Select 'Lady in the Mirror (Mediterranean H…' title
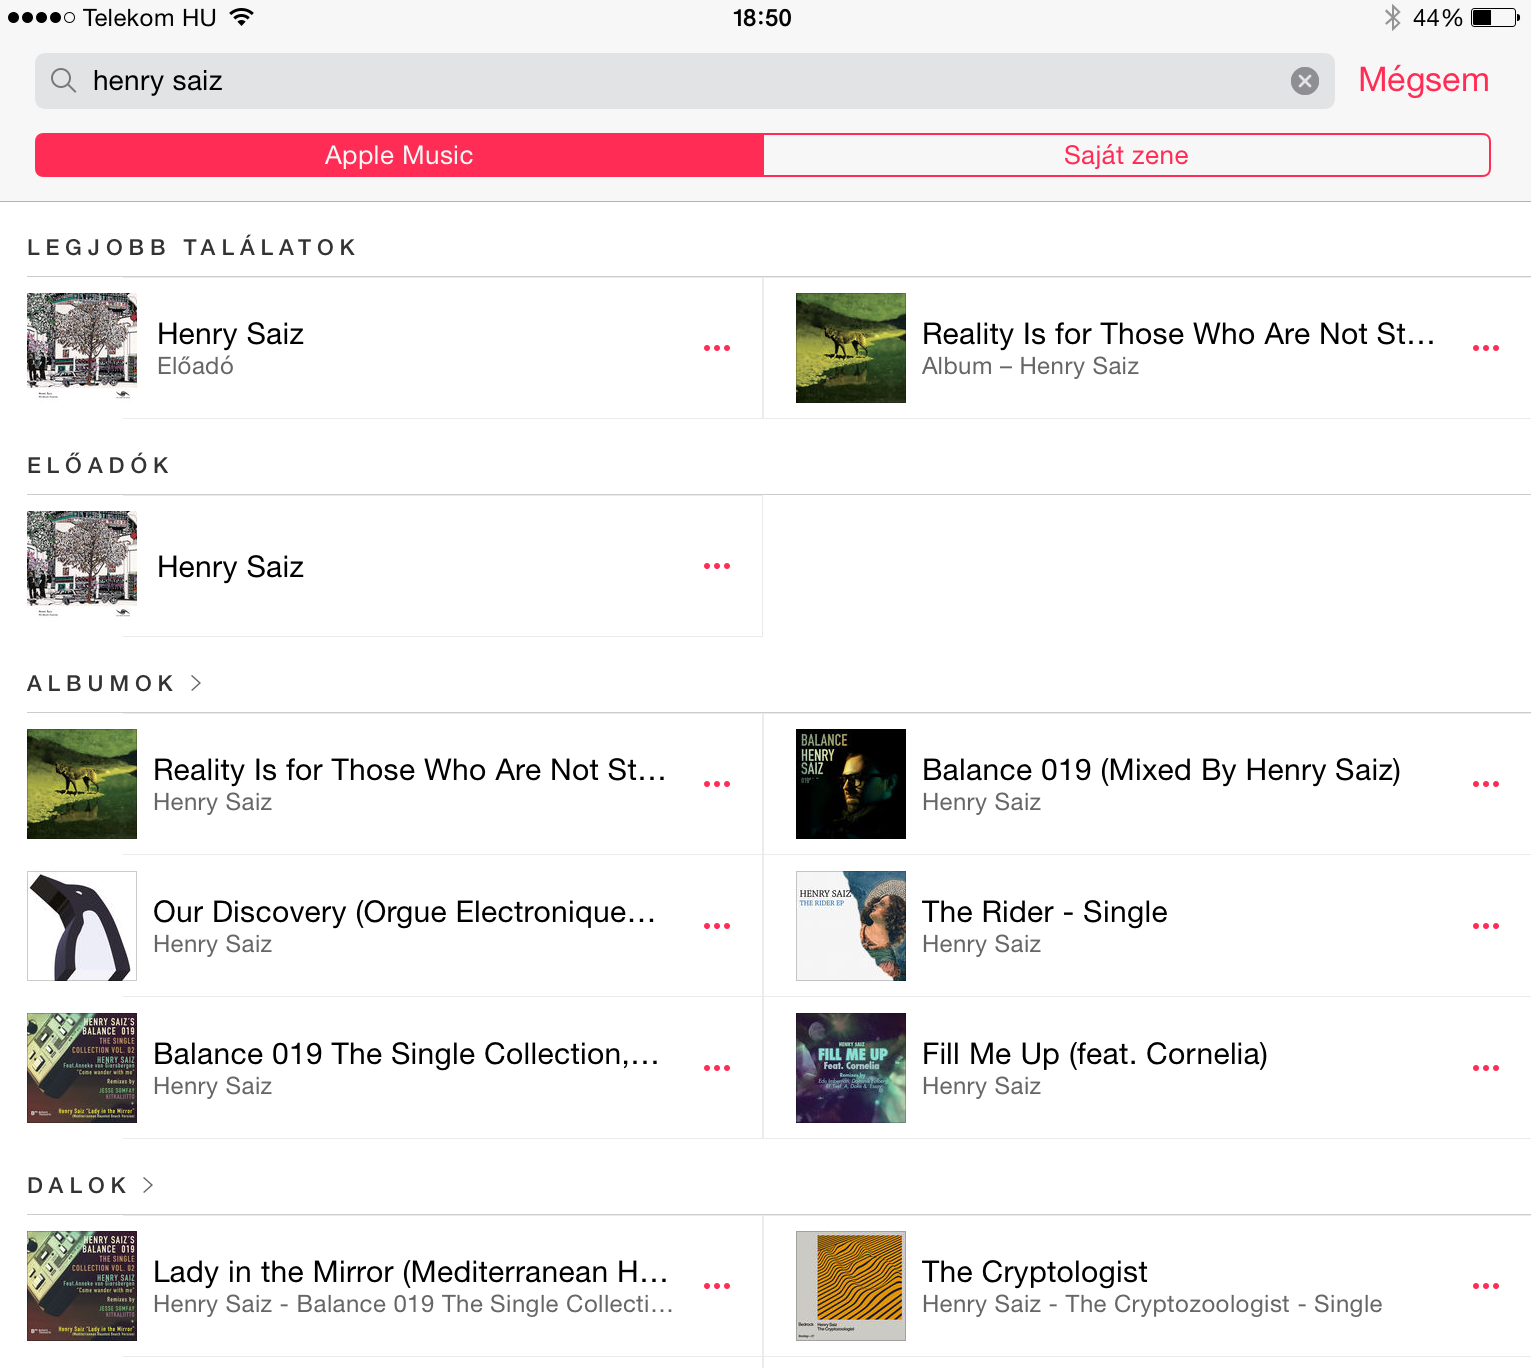Image resolution: width=1531 pixels, height=1368 pixels. [410, 1272]
